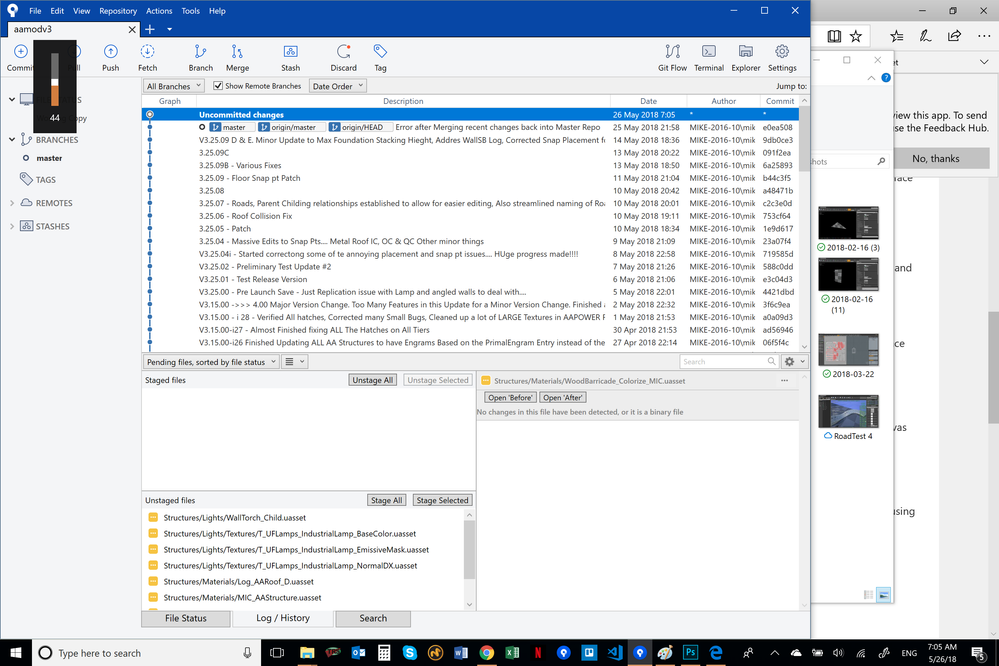Switch to the File Status tab

click(186, 618)
